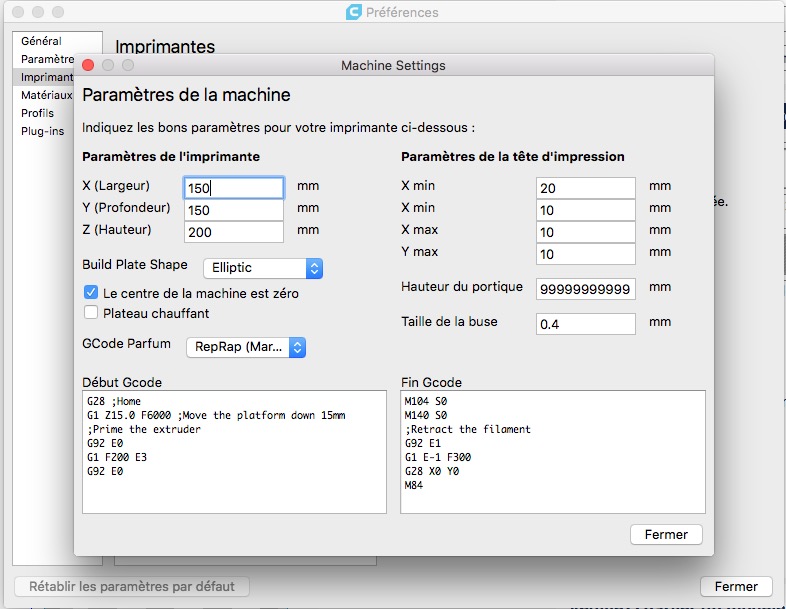Click ';Retract the filament' comment line
Image resolution: width=786 pixels, height=609 pixels.
coord(468,429)
